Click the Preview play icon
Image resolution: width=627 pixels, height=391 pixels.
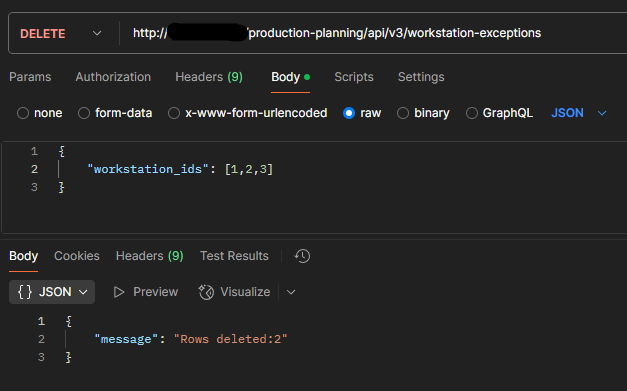119,292
